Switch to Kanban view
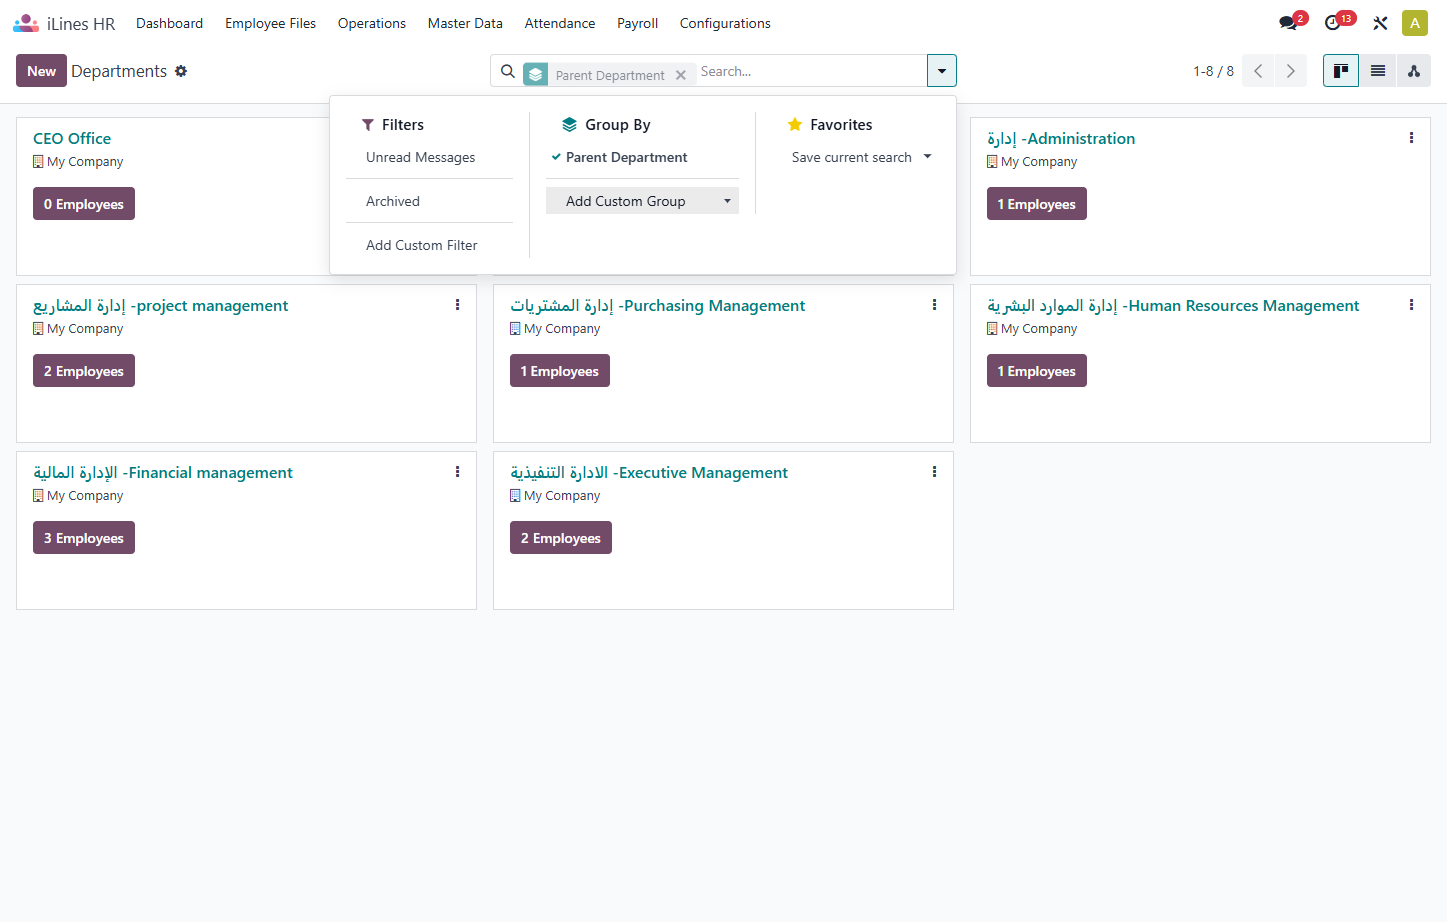Screen dimensions: 1447x922 point(1341,71)
